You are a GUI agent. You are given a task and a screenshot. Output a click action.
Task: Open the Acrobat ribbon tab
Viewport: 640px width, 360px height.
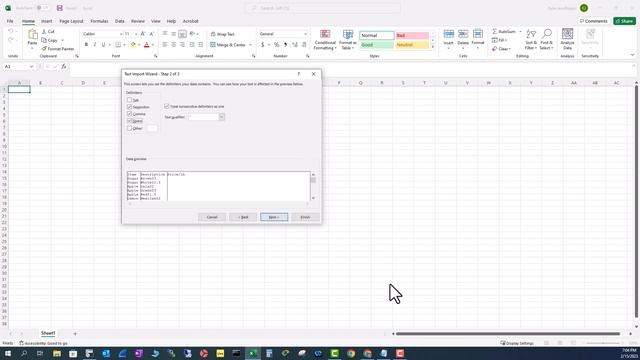190,21
